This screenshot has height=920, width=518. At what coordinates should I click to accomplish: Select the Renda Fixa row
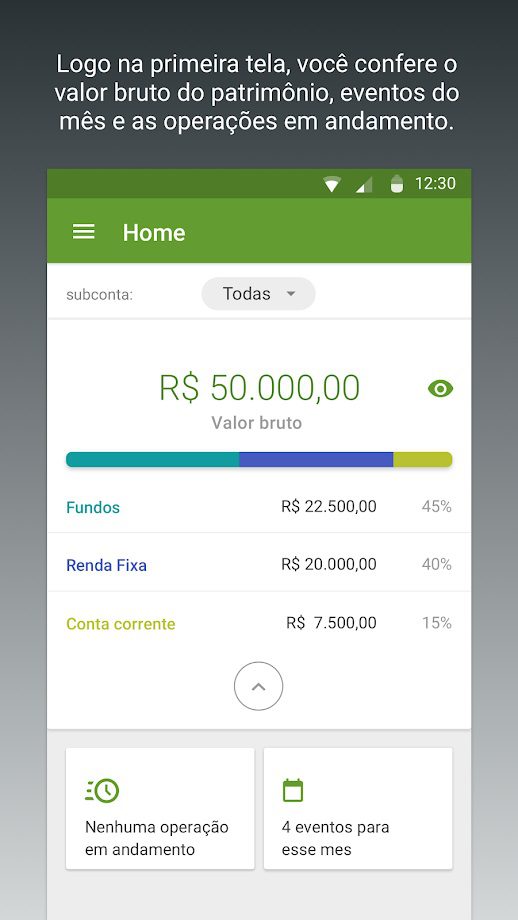coord(259,564)
